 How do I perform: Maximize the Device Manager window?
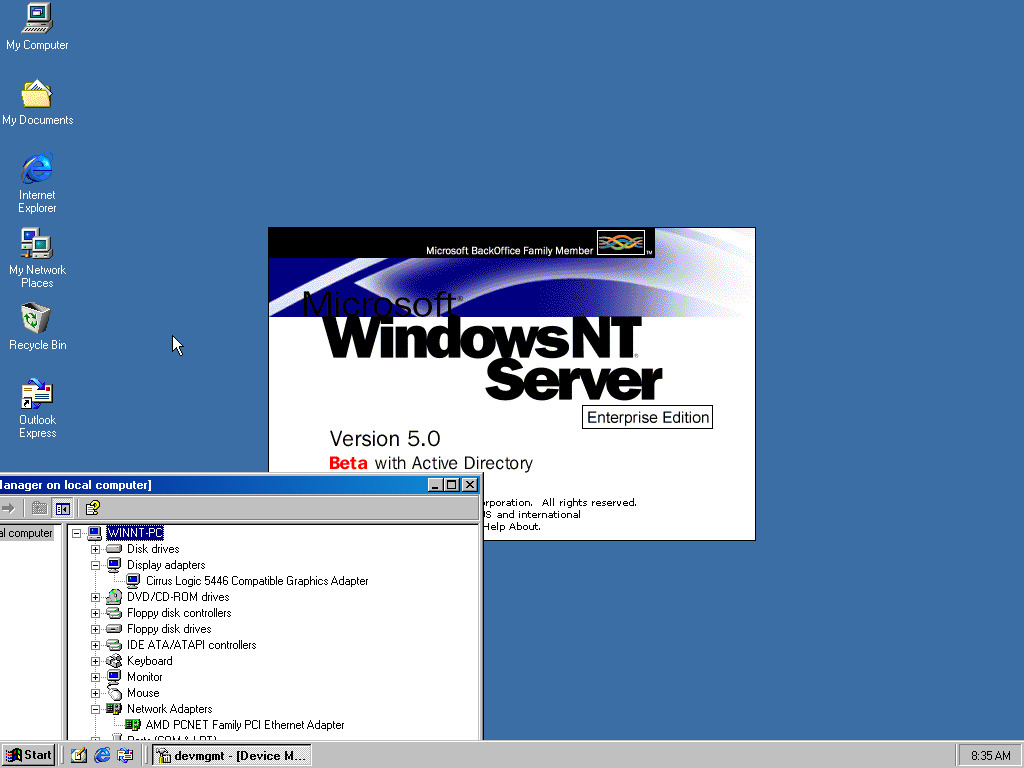click(452, 485)
